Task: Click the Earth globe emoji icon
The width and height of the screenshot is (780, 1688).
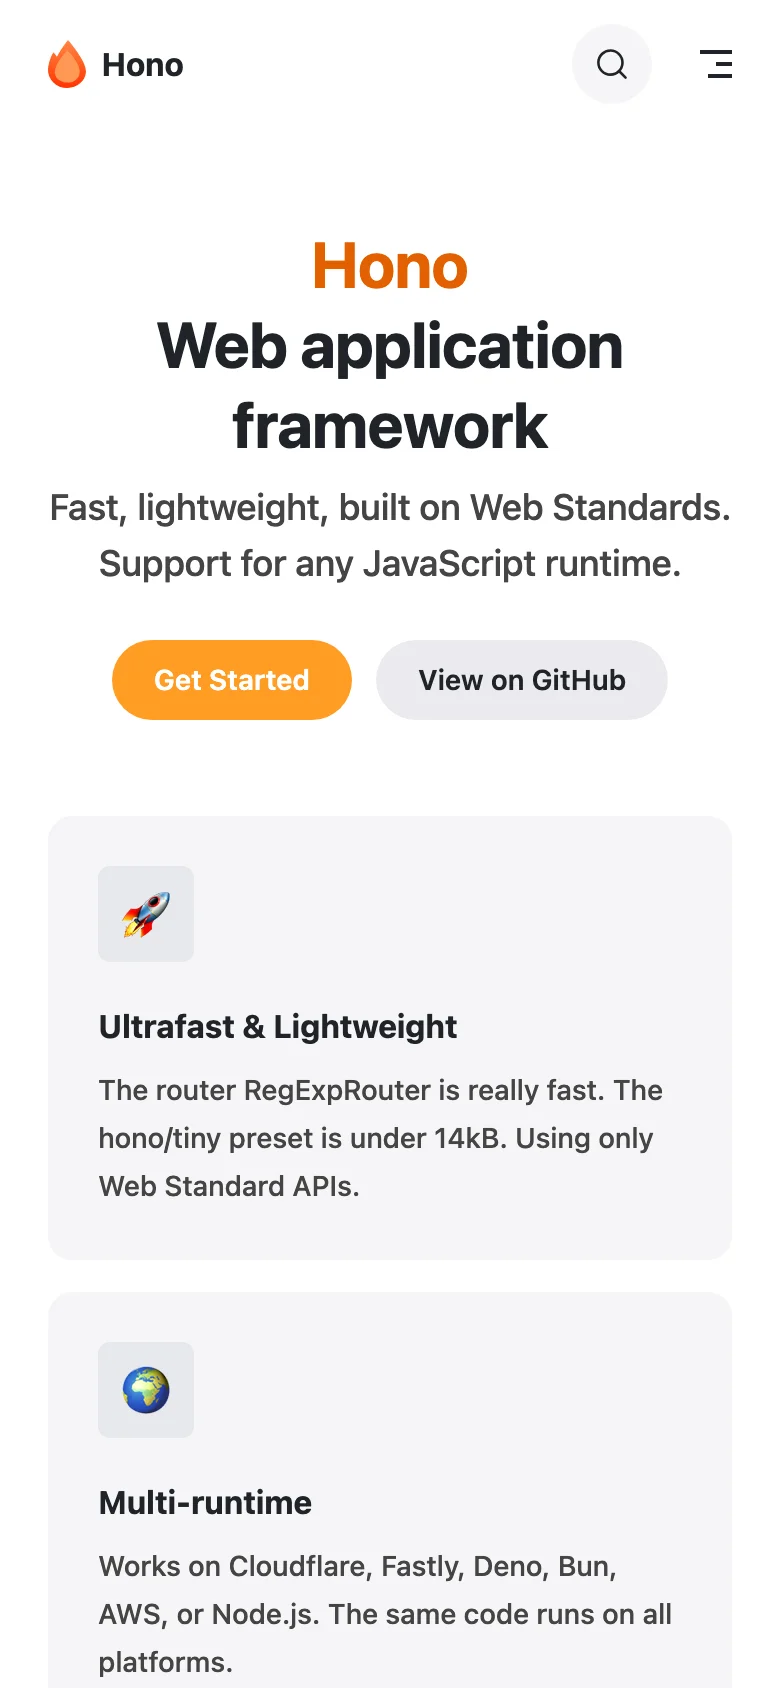Action: click(x=146, y=1390)
